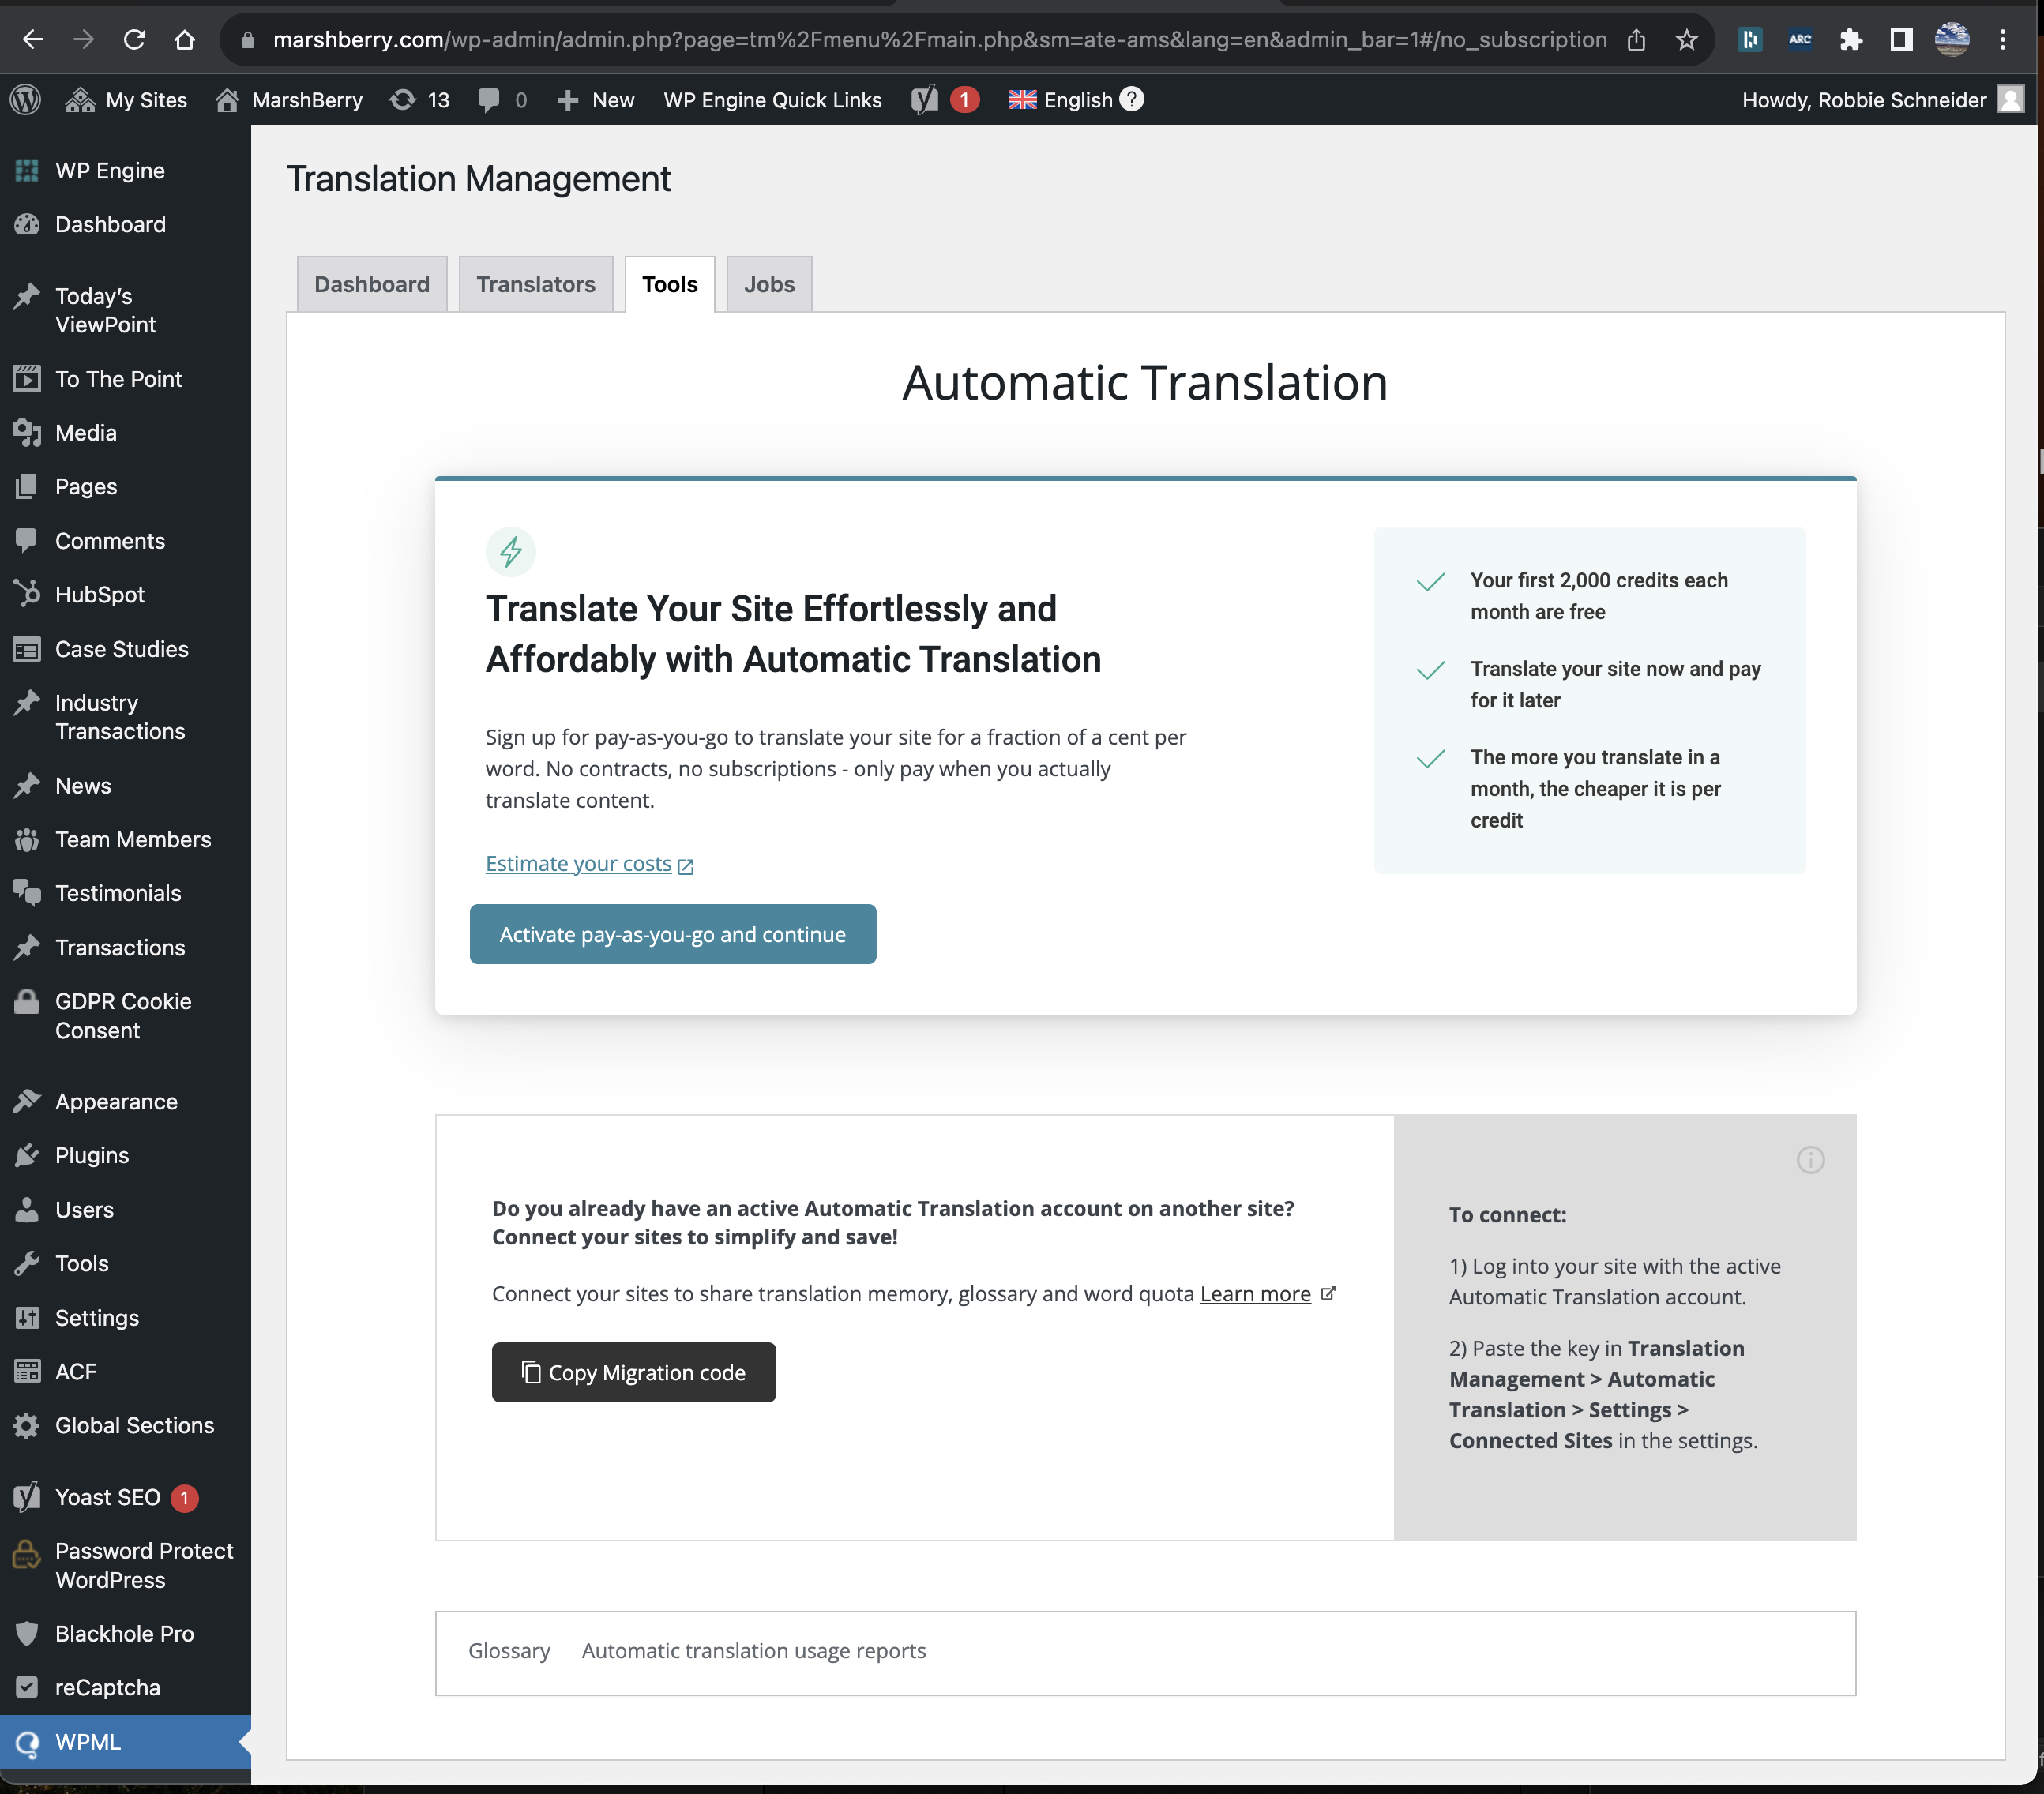Open Automatic translation usage reports
This screenshot has height=1794, width=2044.
point(754,1651)
